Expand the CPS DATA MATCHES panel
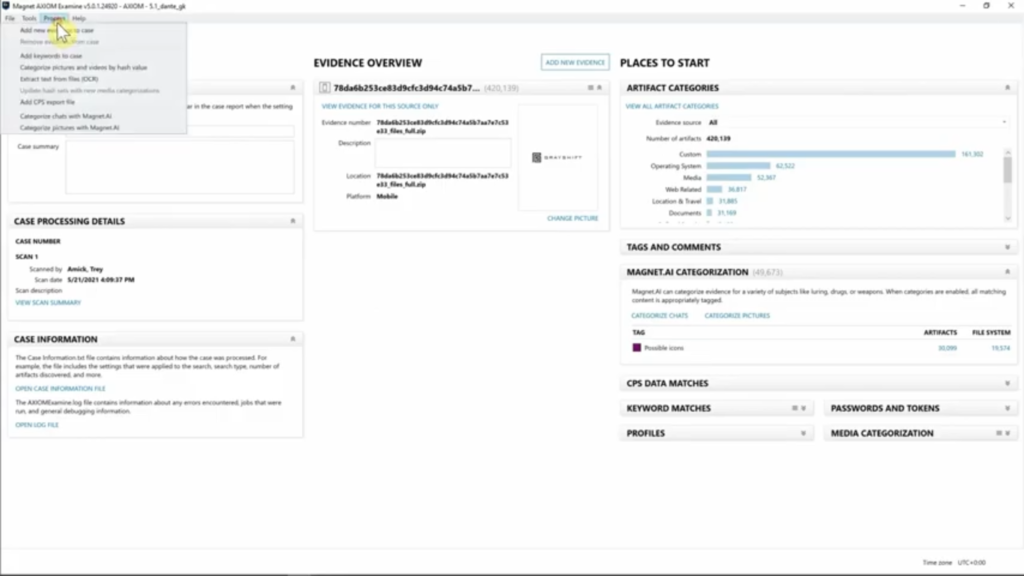The image size is (1024, 576). pos(1007,383)
